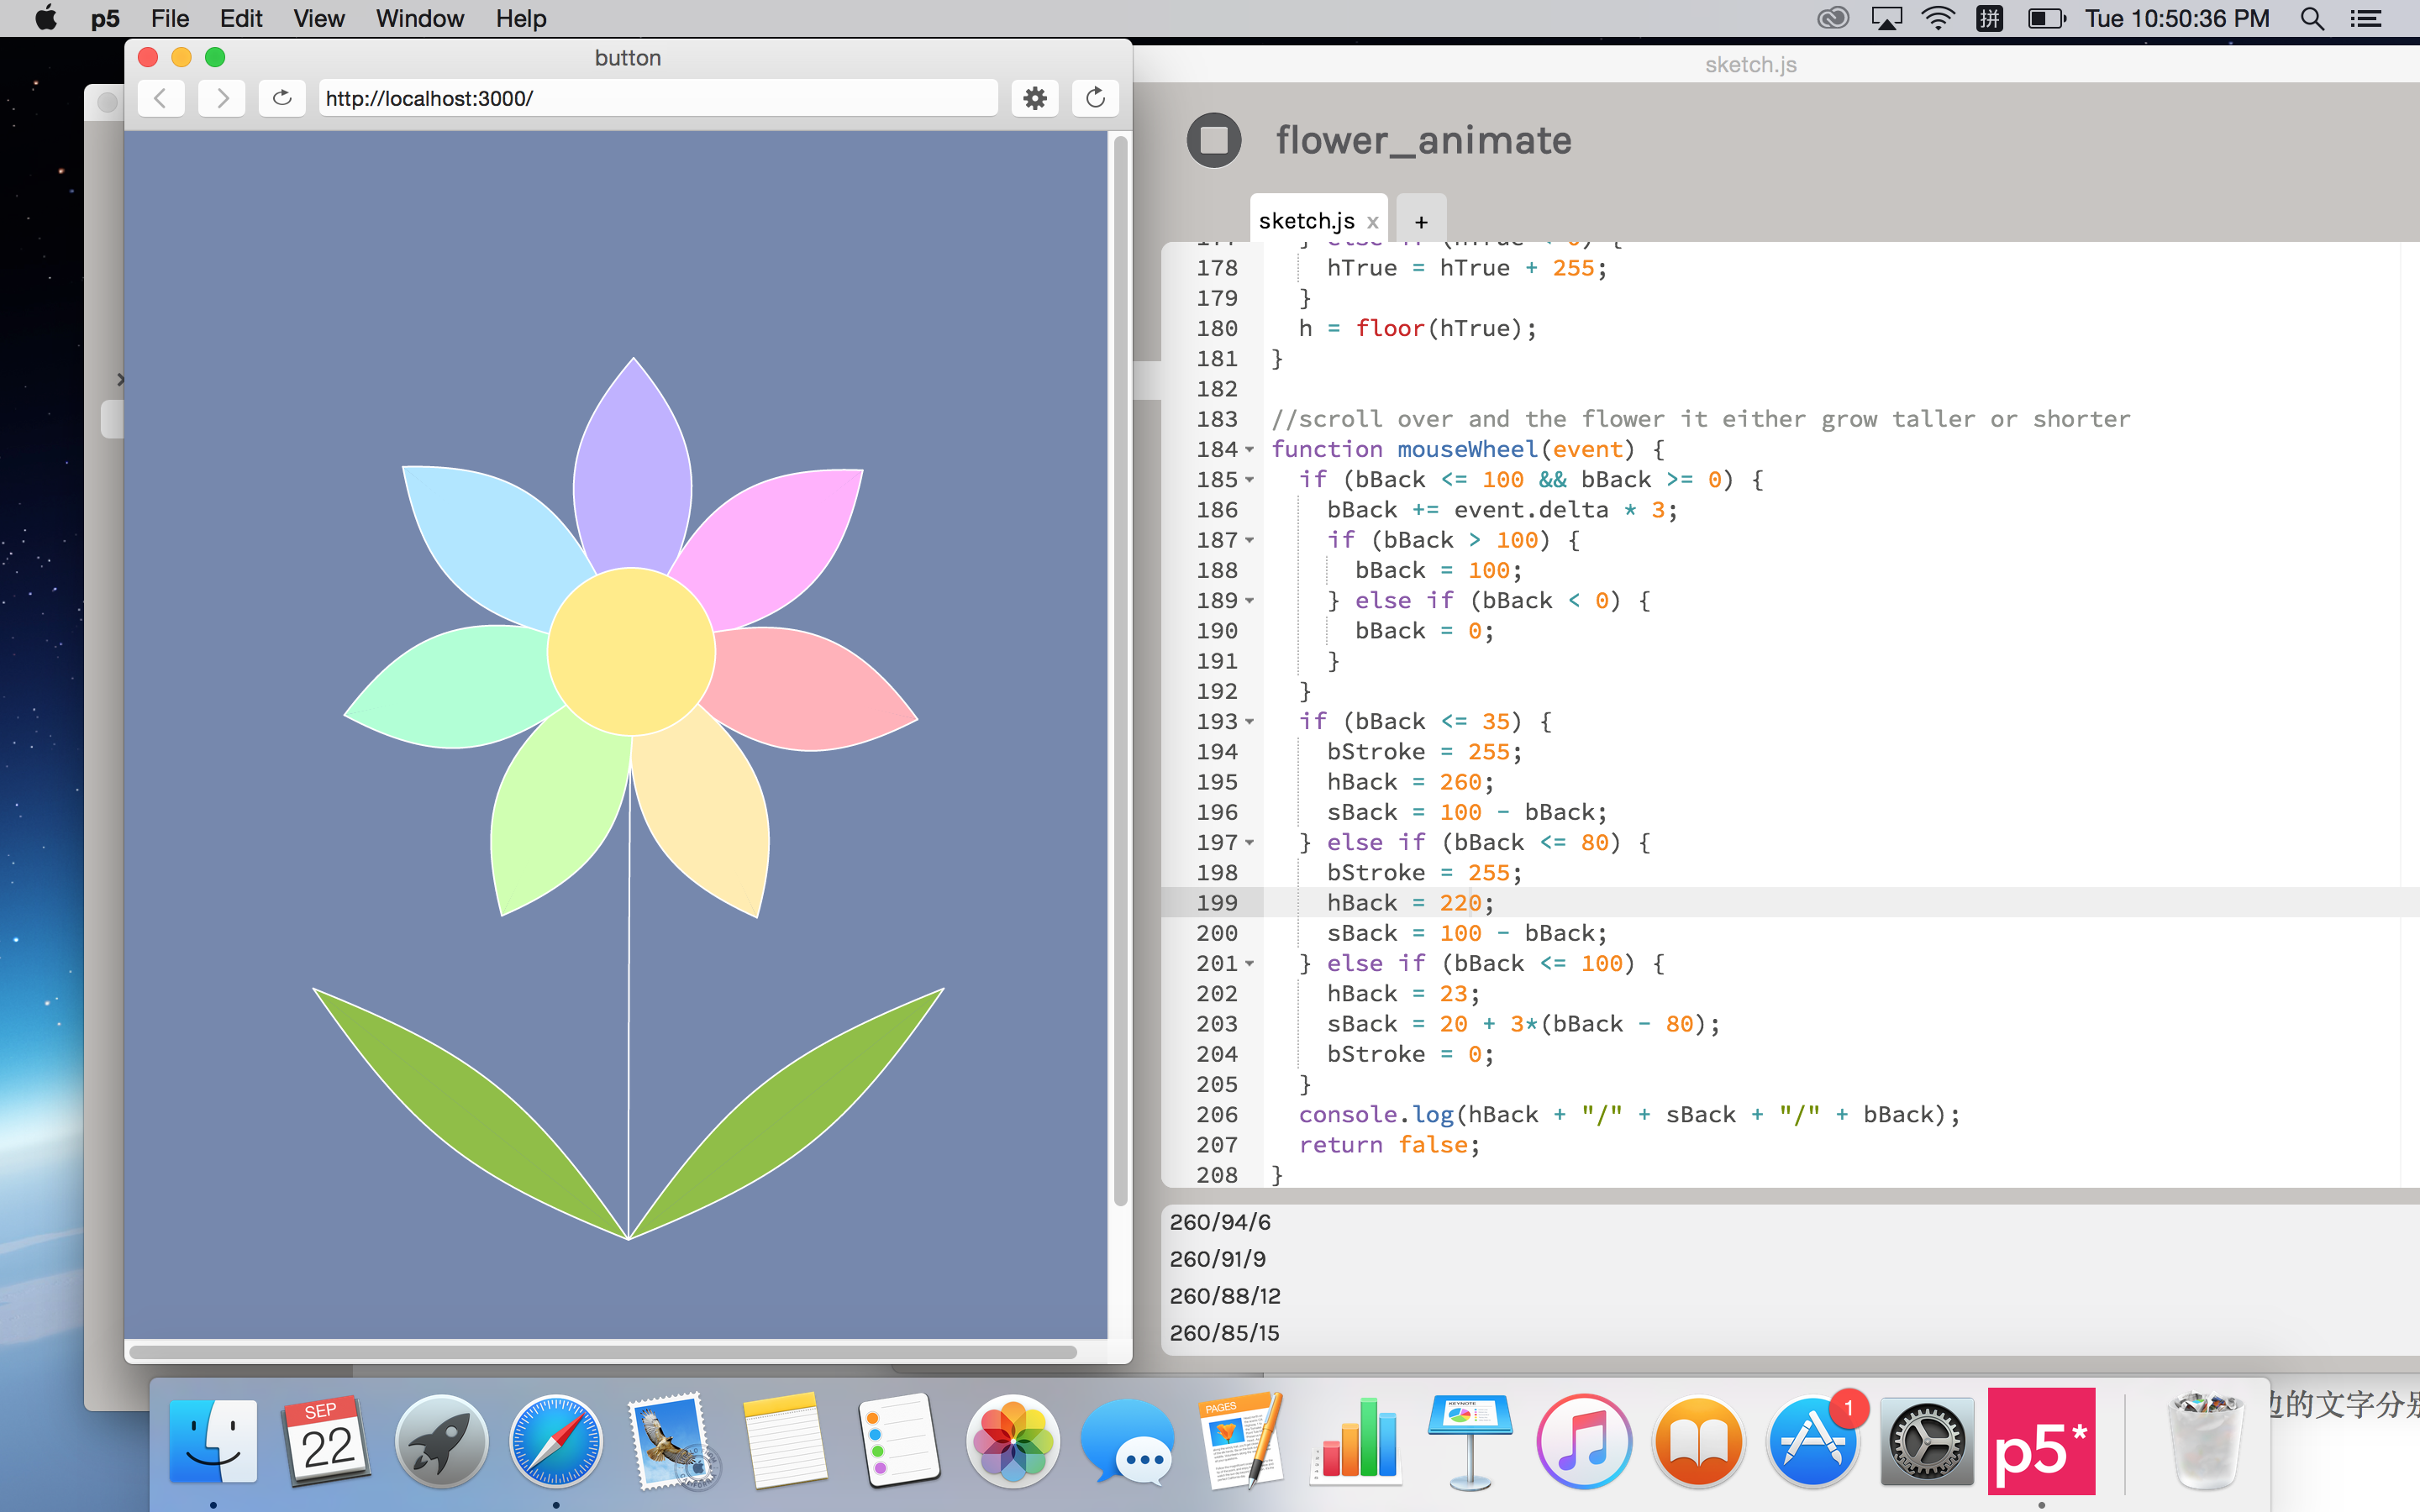Open Messages from the Dock

coord(1127,1441)
